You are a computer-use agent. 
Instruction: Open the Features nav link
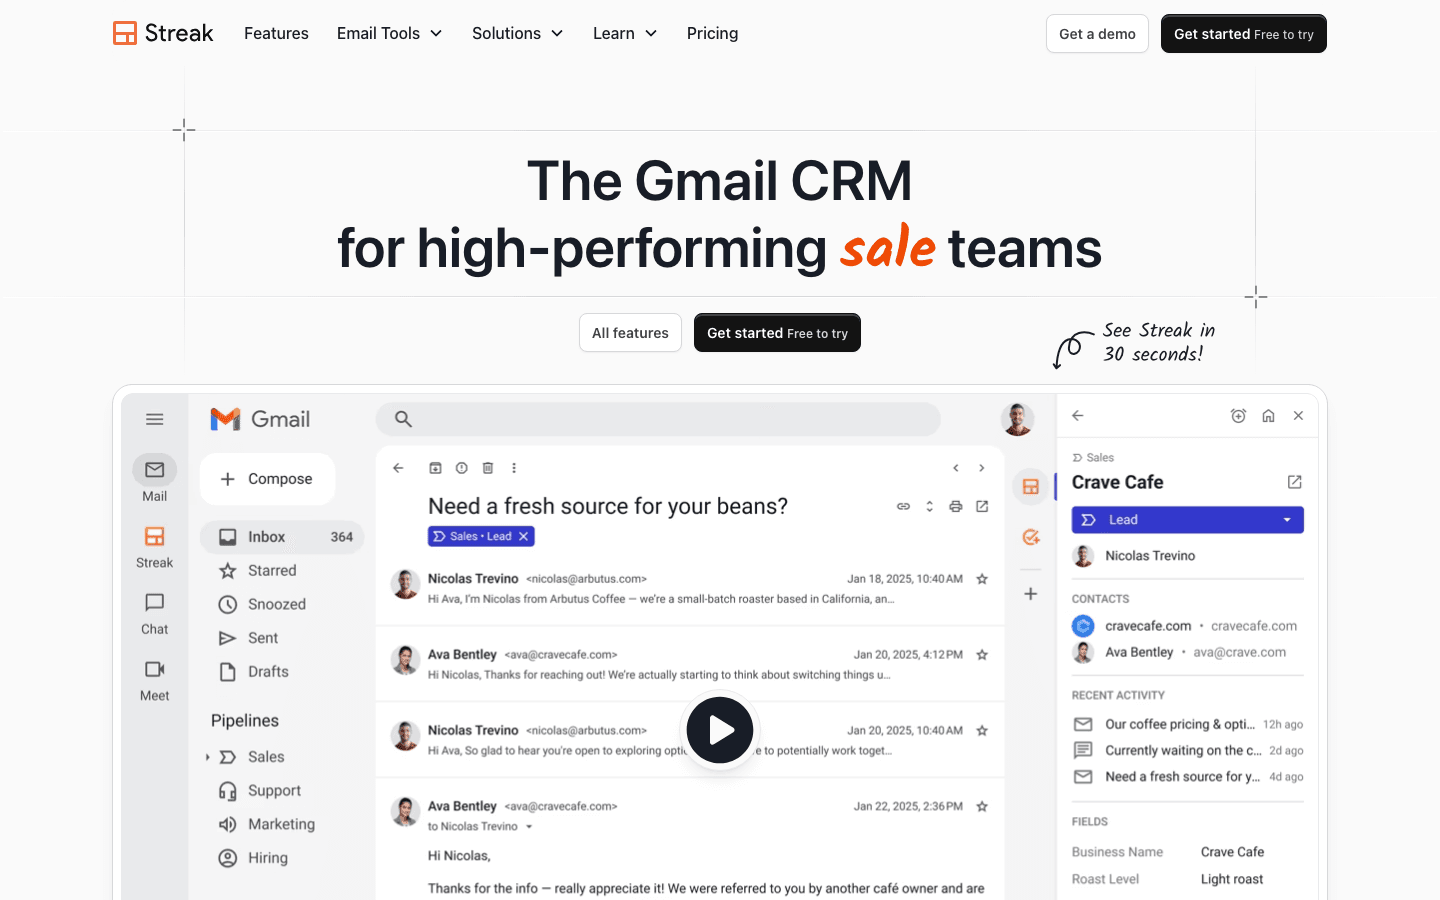tap(276, 33)
